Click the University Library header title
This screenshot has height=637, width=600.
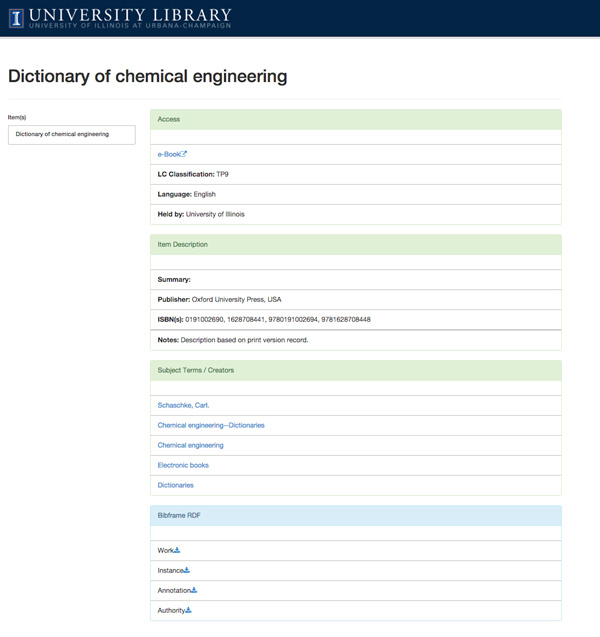130,16
